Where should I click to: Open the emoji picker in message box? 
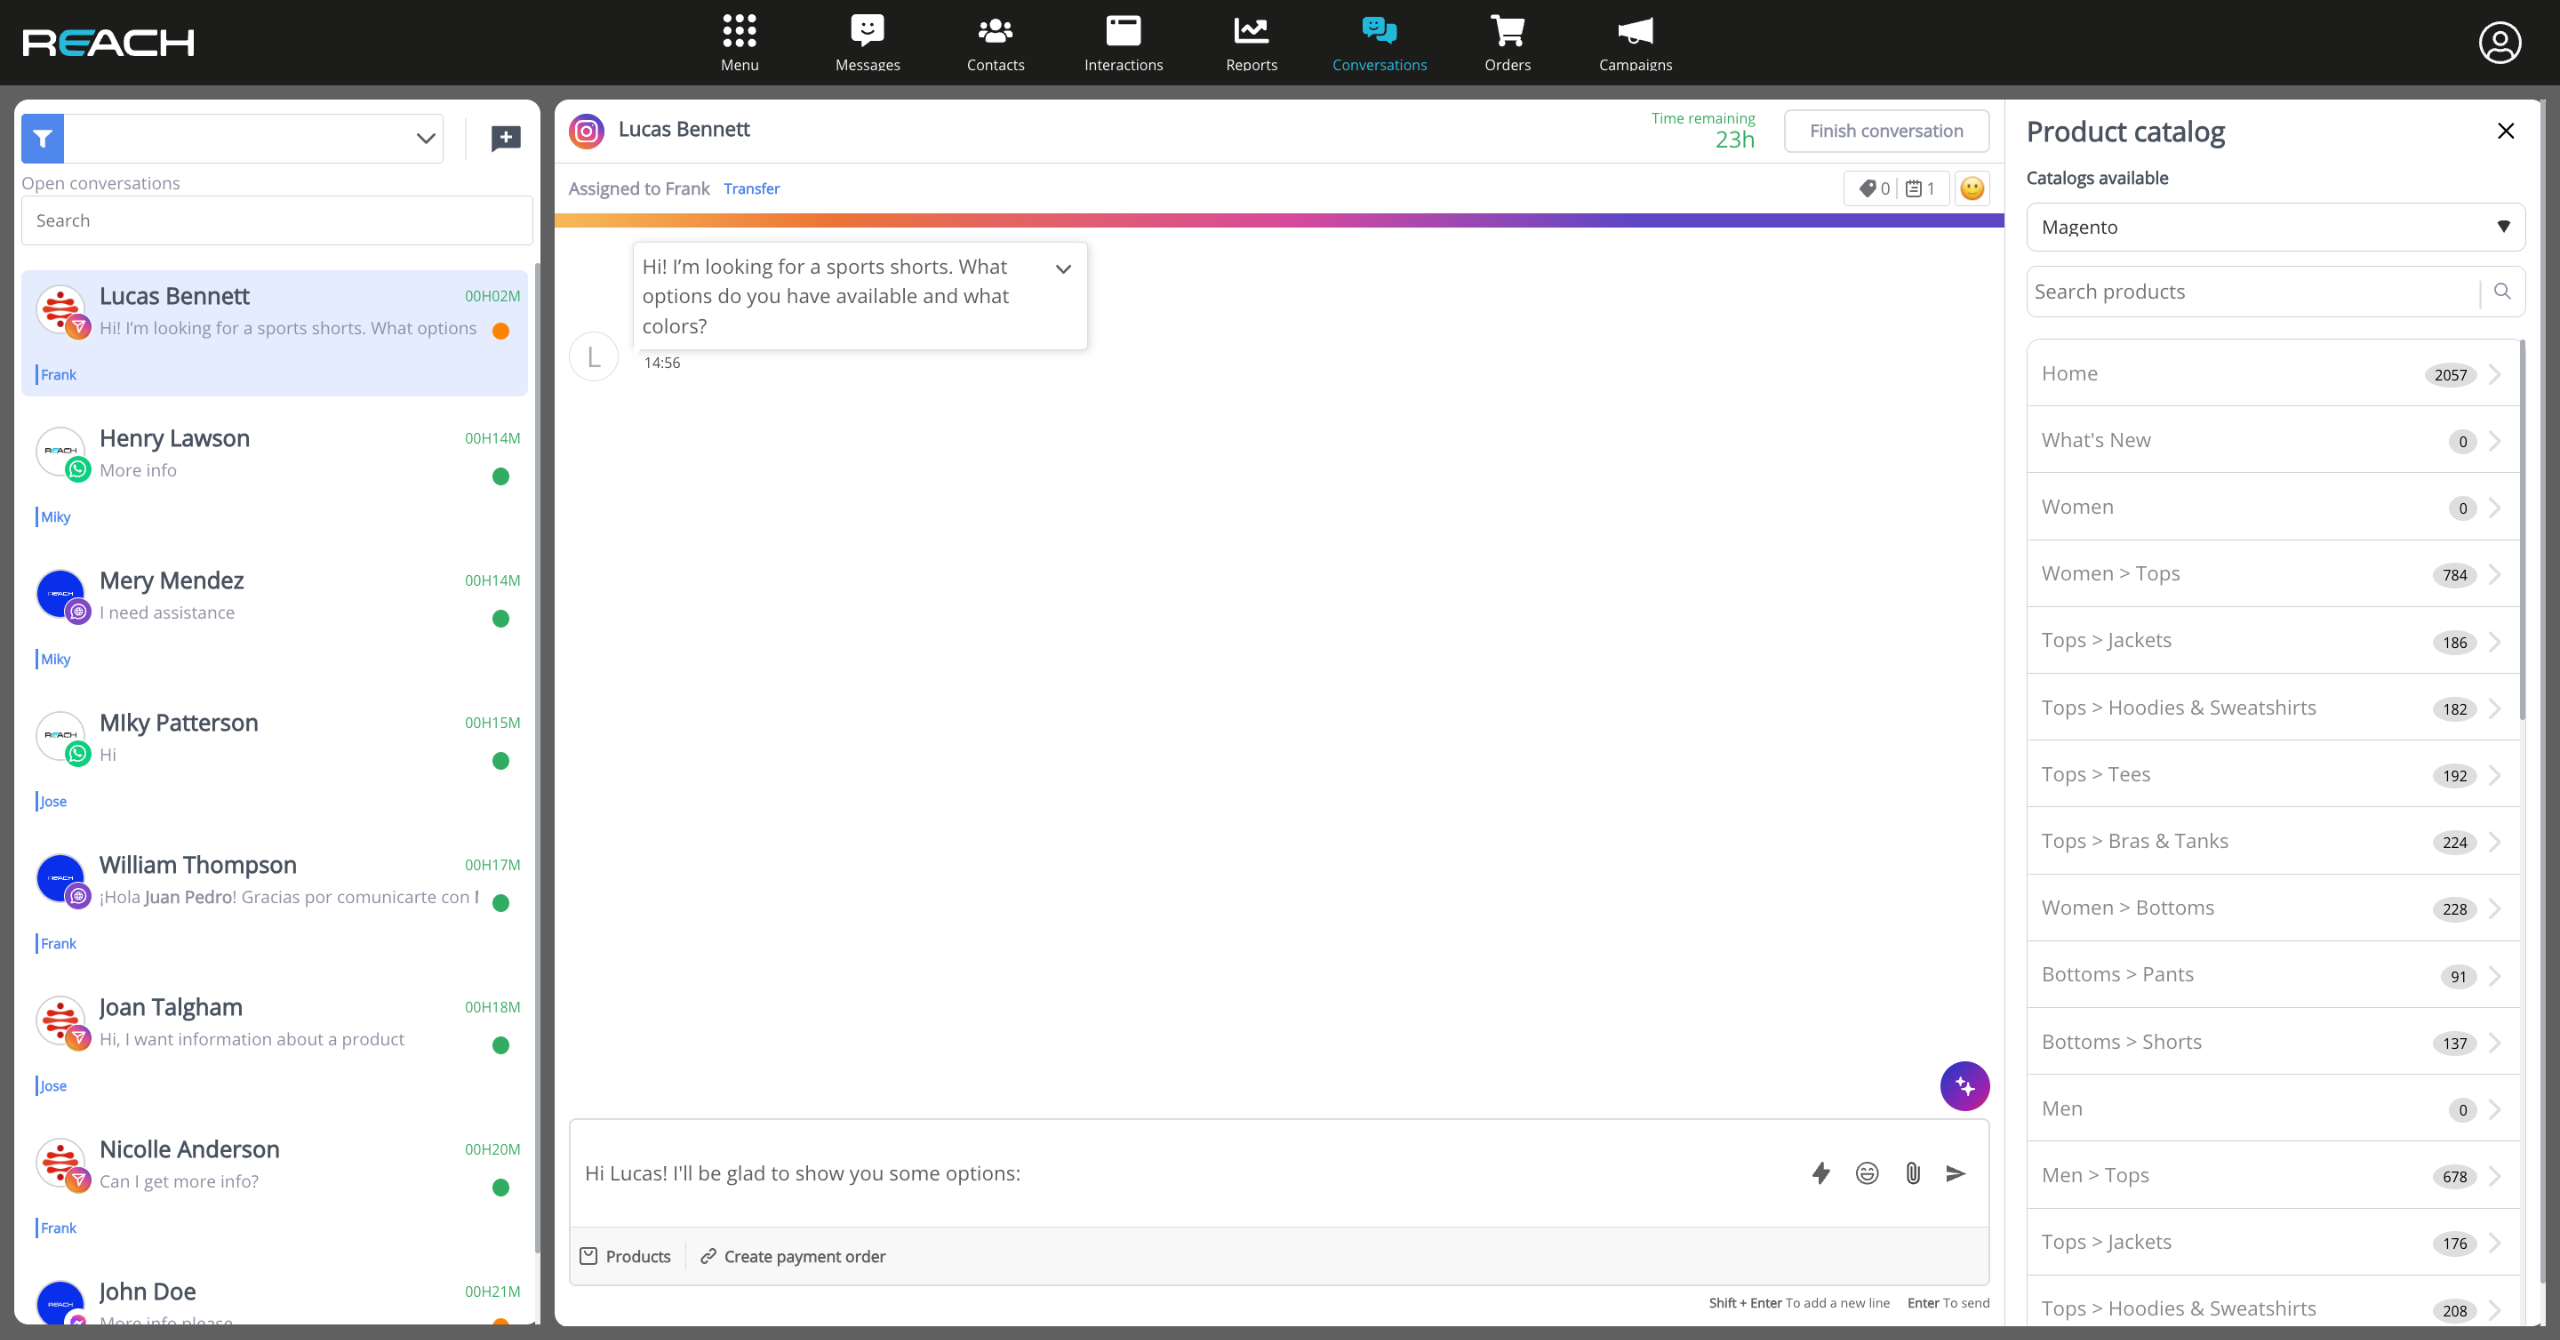(1867, 1173)
